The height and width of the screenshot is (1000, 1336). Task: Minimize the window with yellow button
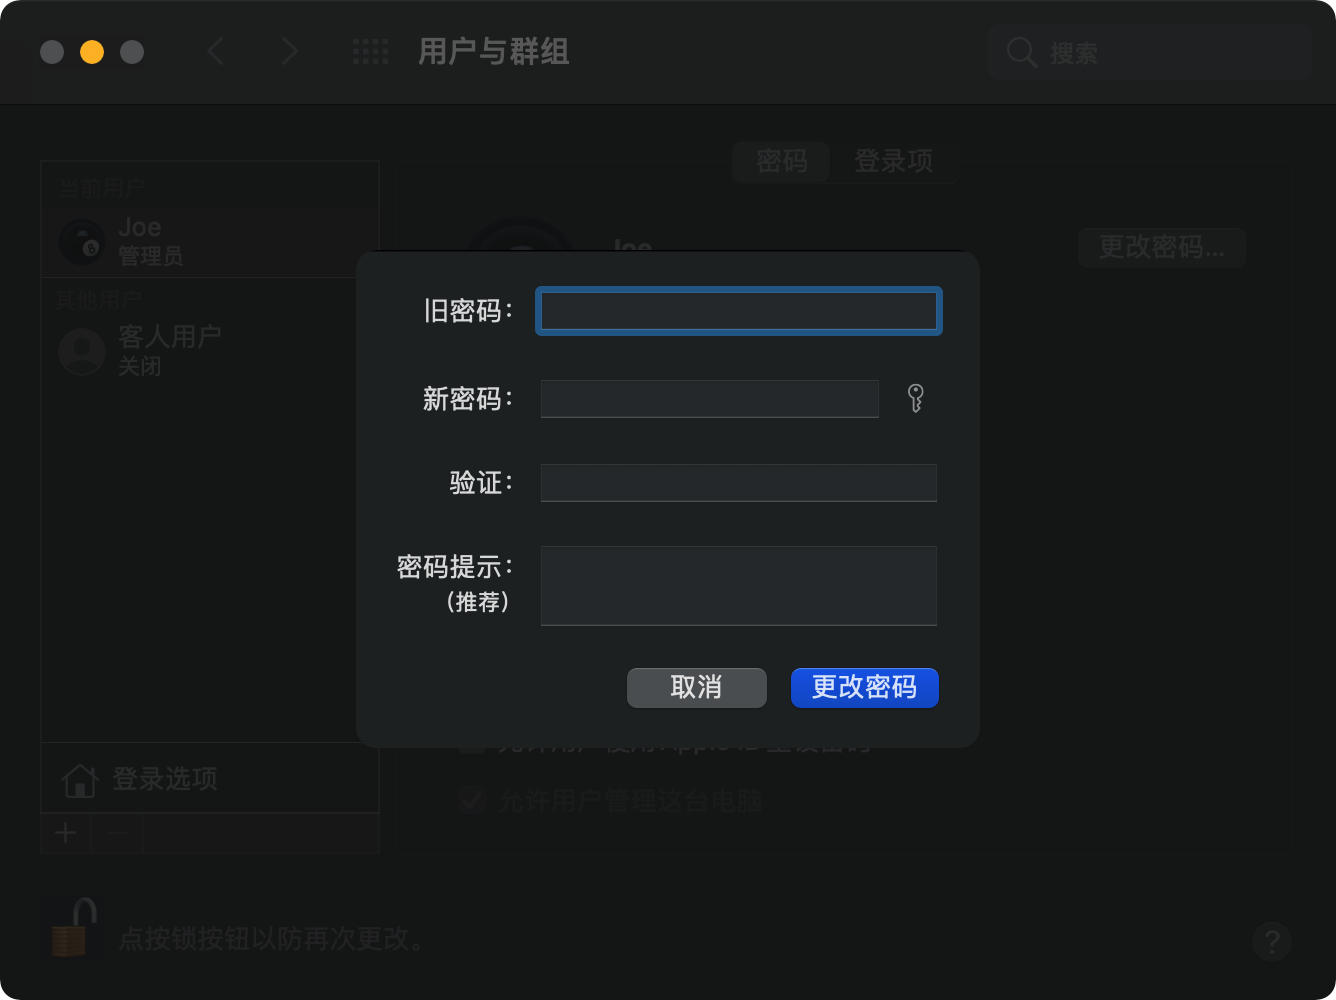pyautogui.click(x=92, y=52)
